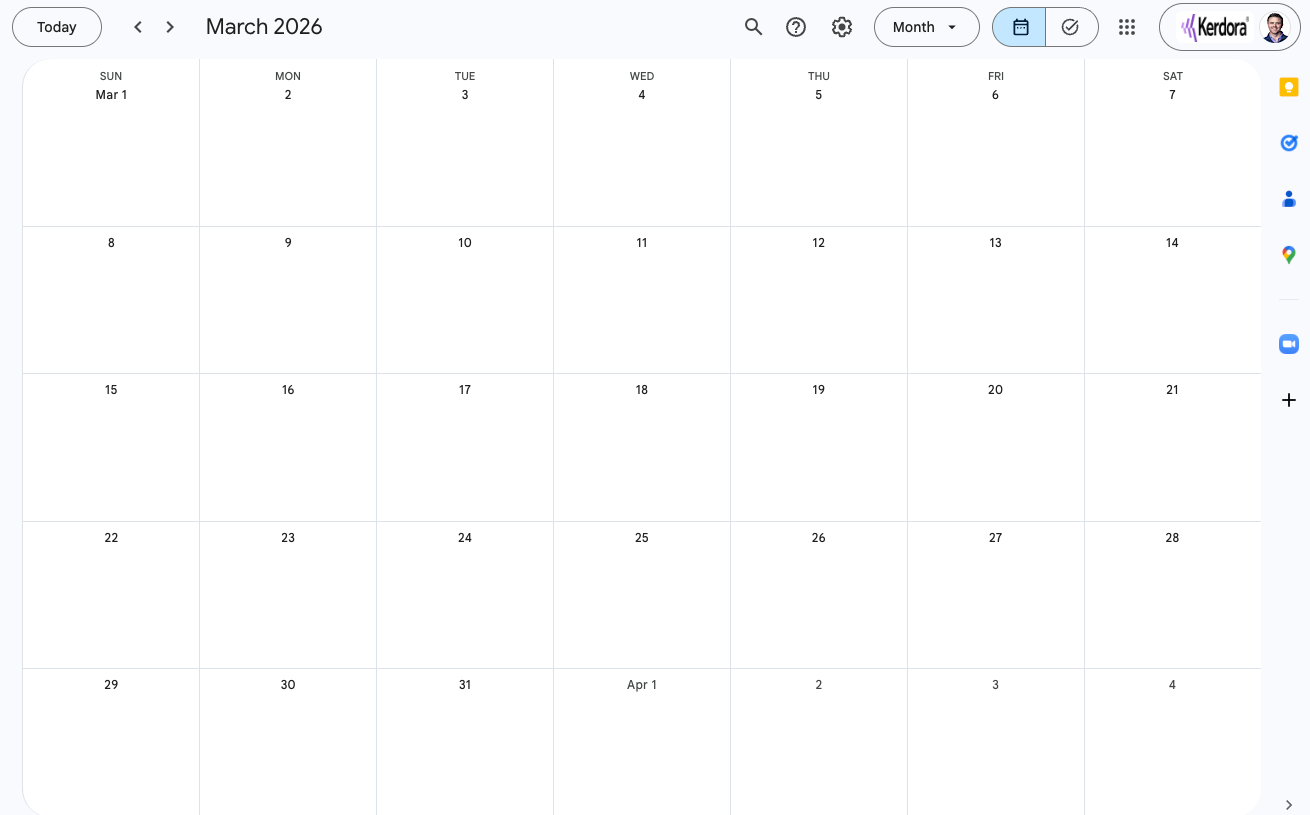This screenshot has width=1310, height=815.
Task: Click the Today button
Action: point(57,27)
